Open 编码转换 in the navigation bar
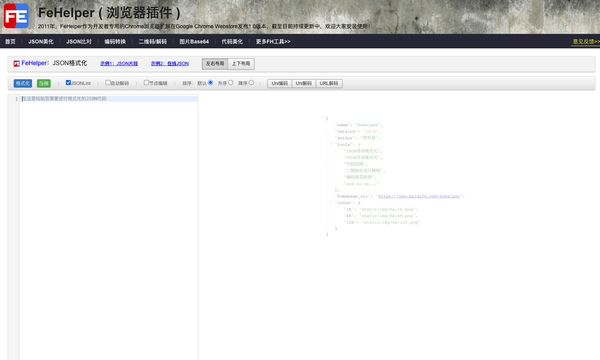 coord(115,41)
